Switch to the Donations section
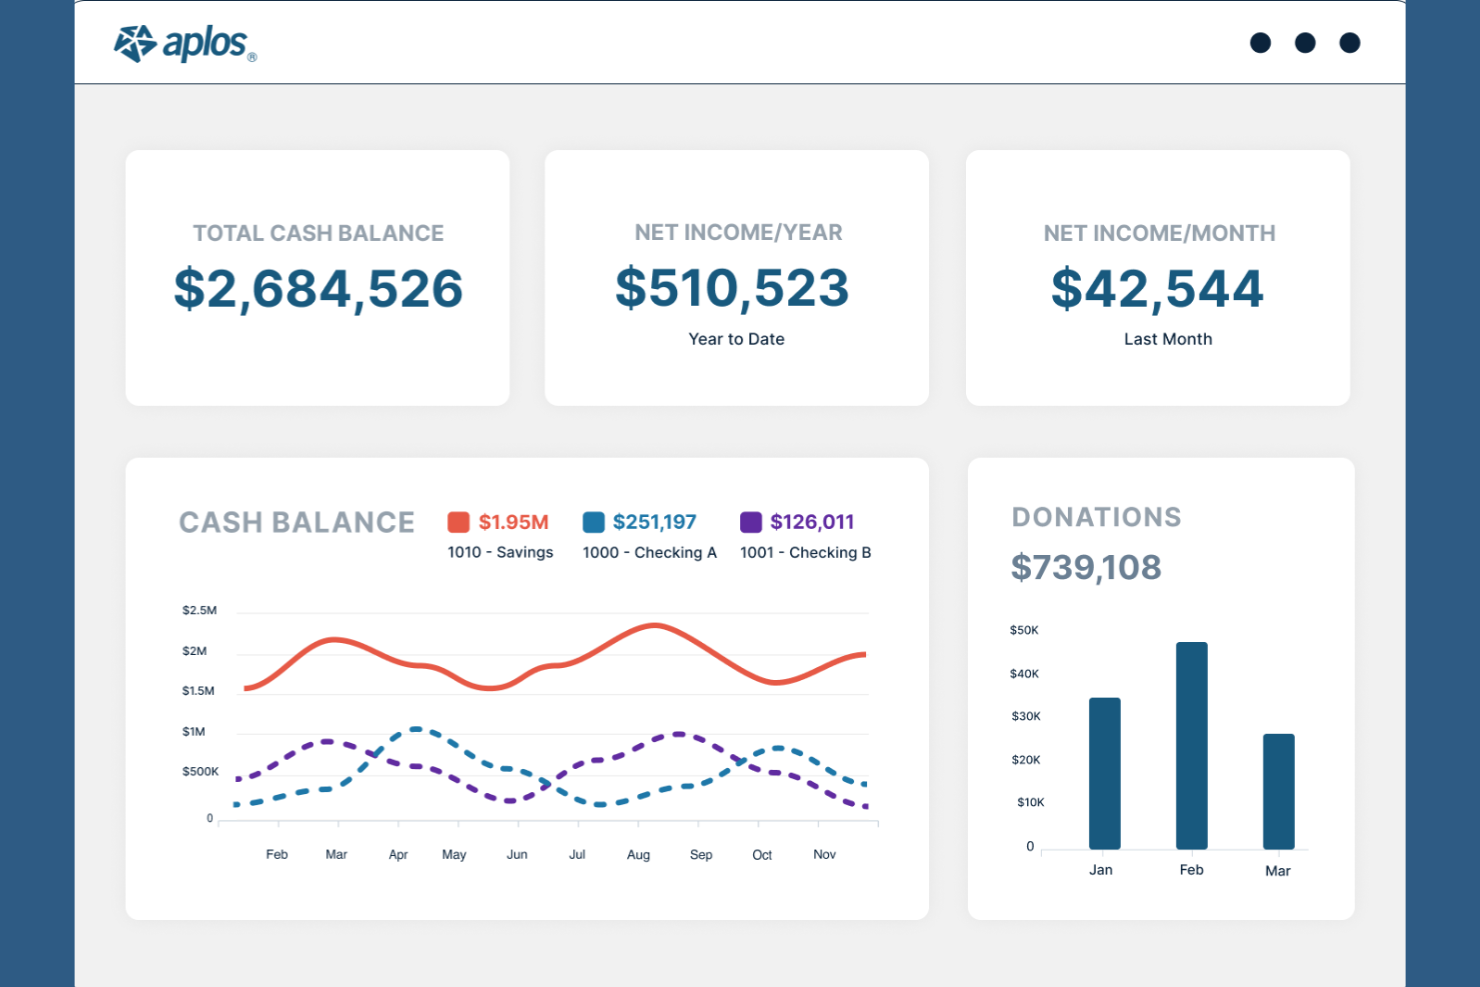Viewport: 1480px width, 987px height. point(1096,517)
